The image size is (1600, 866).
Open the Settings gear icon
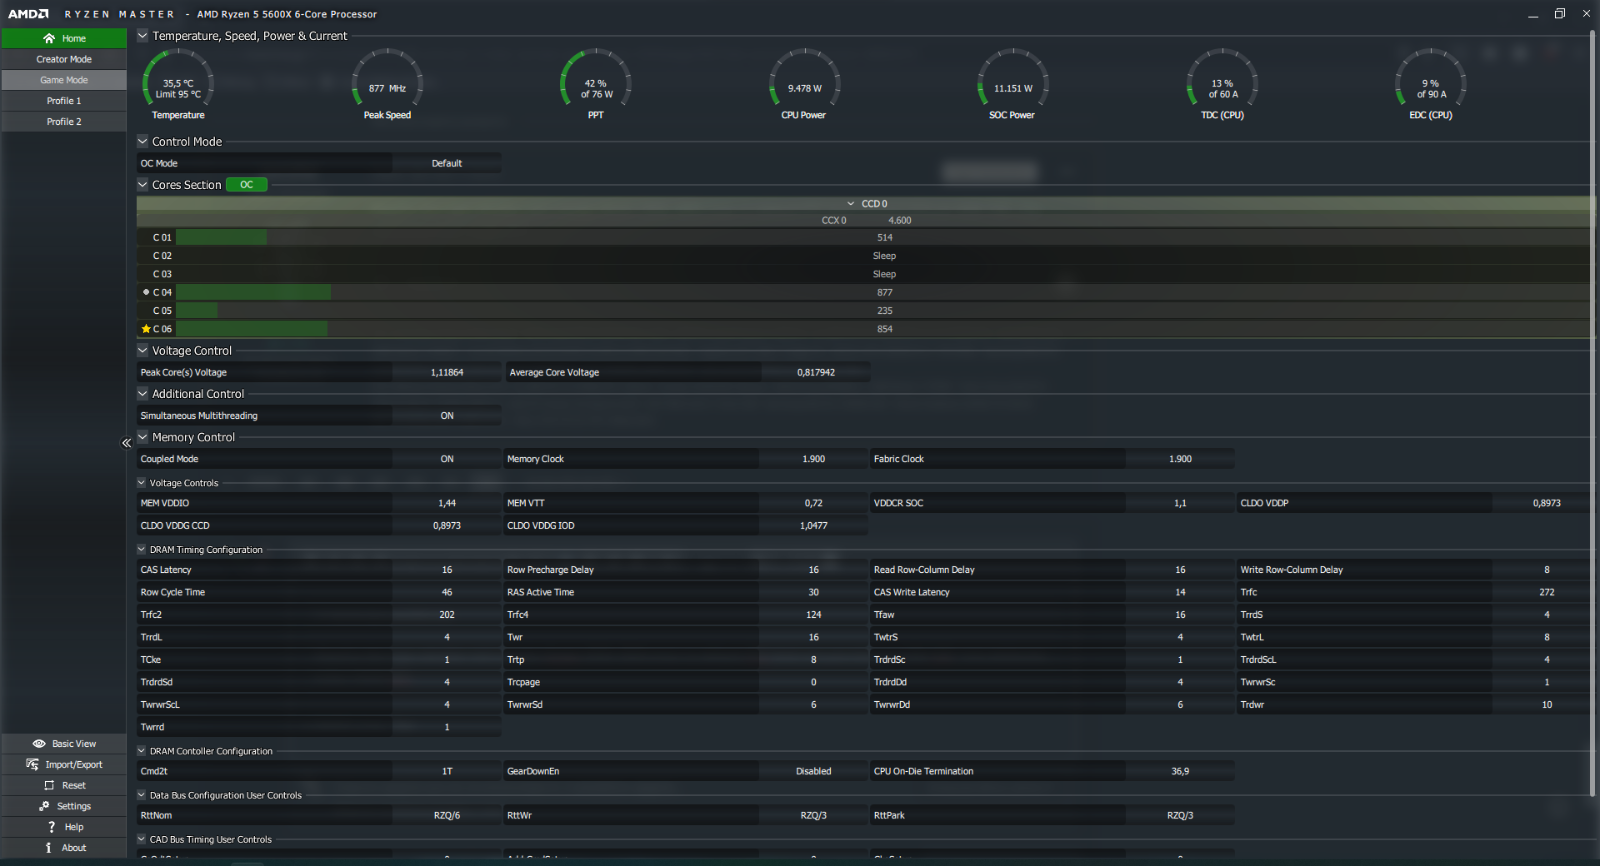(x=44, y=806)
